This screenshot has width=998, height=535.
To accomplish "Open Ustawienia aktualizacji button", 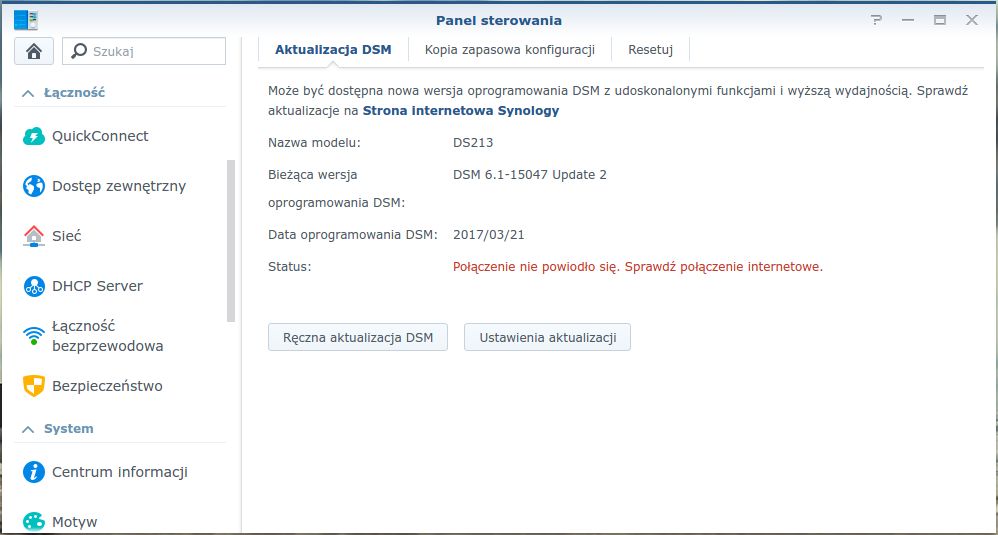I will click(547, 337).
